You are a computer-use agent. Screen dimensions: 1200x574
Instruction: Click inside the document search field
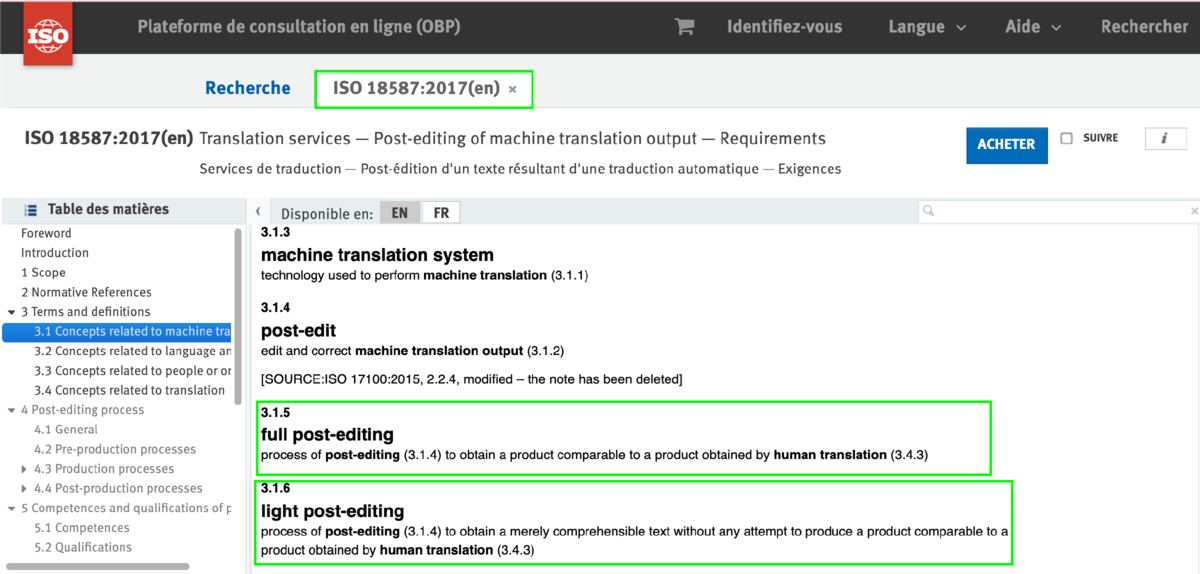[x=1060, y=211]
